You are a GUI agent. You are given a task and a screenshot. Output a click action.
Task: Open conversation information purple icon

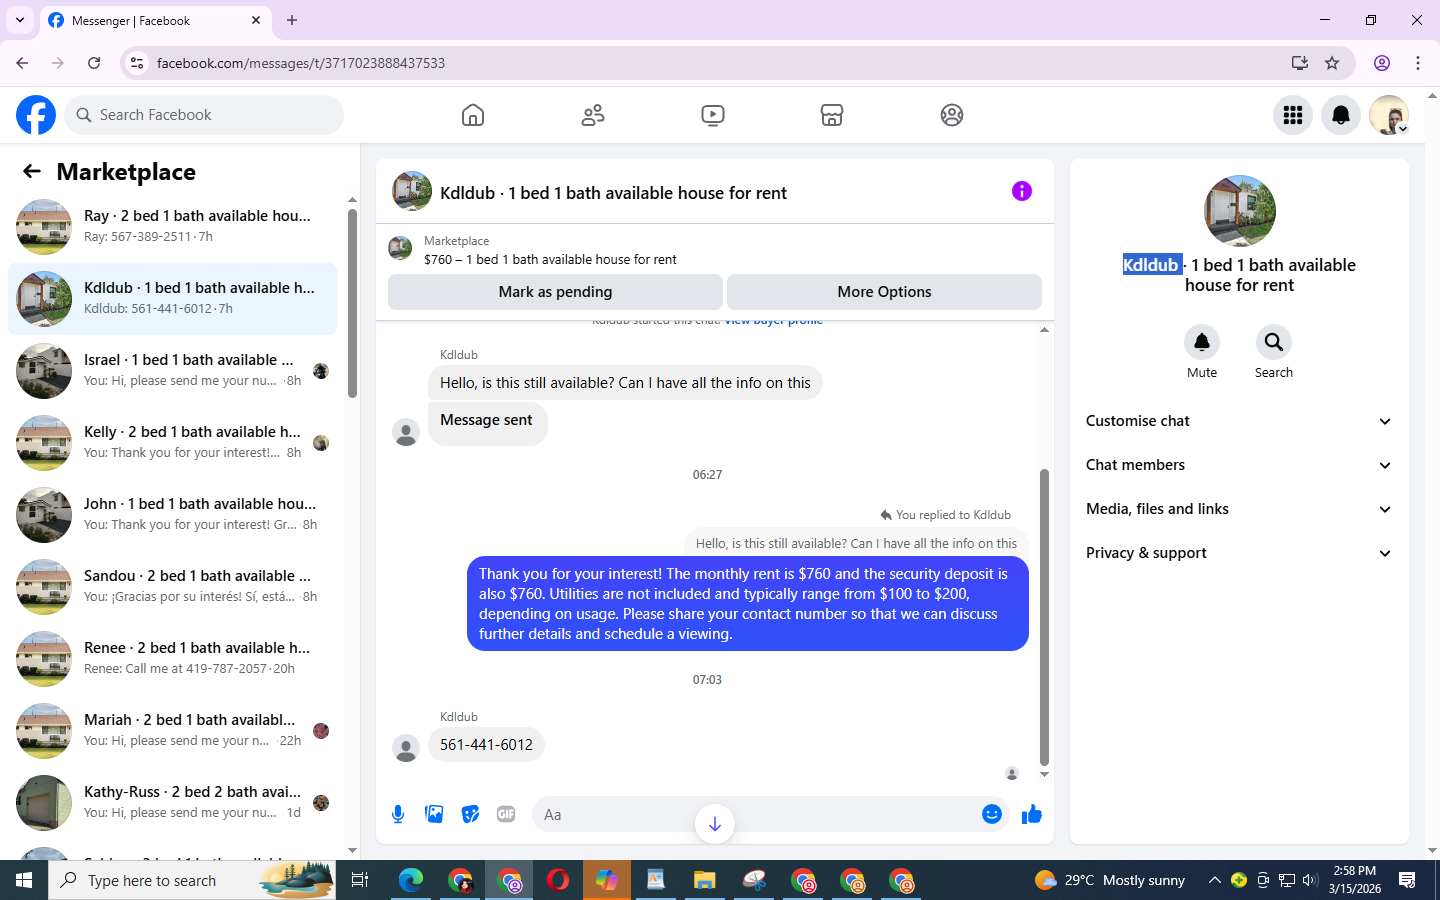(1021, 191)
